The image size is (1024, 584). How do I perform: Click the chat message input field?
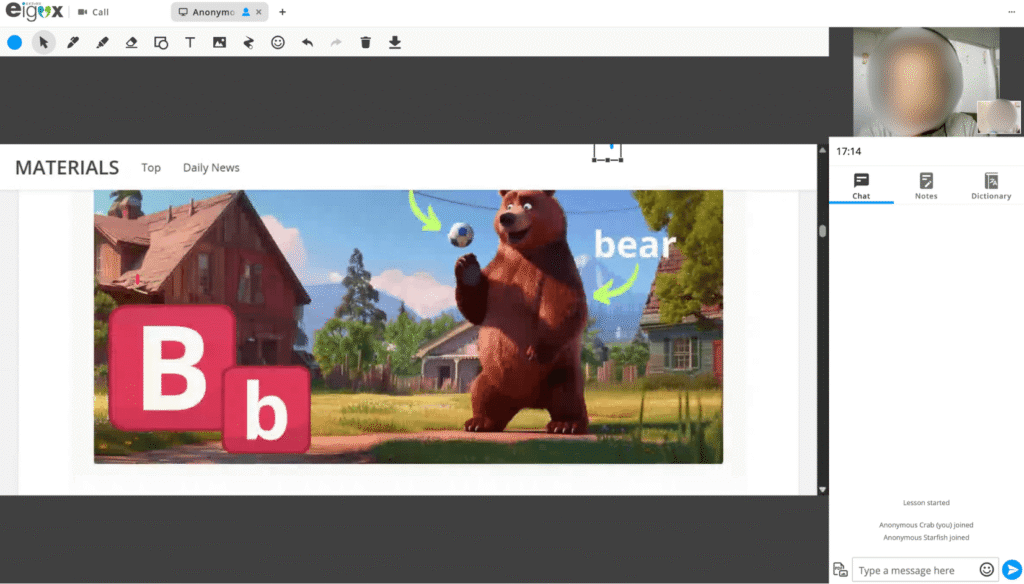click(912, 570)
